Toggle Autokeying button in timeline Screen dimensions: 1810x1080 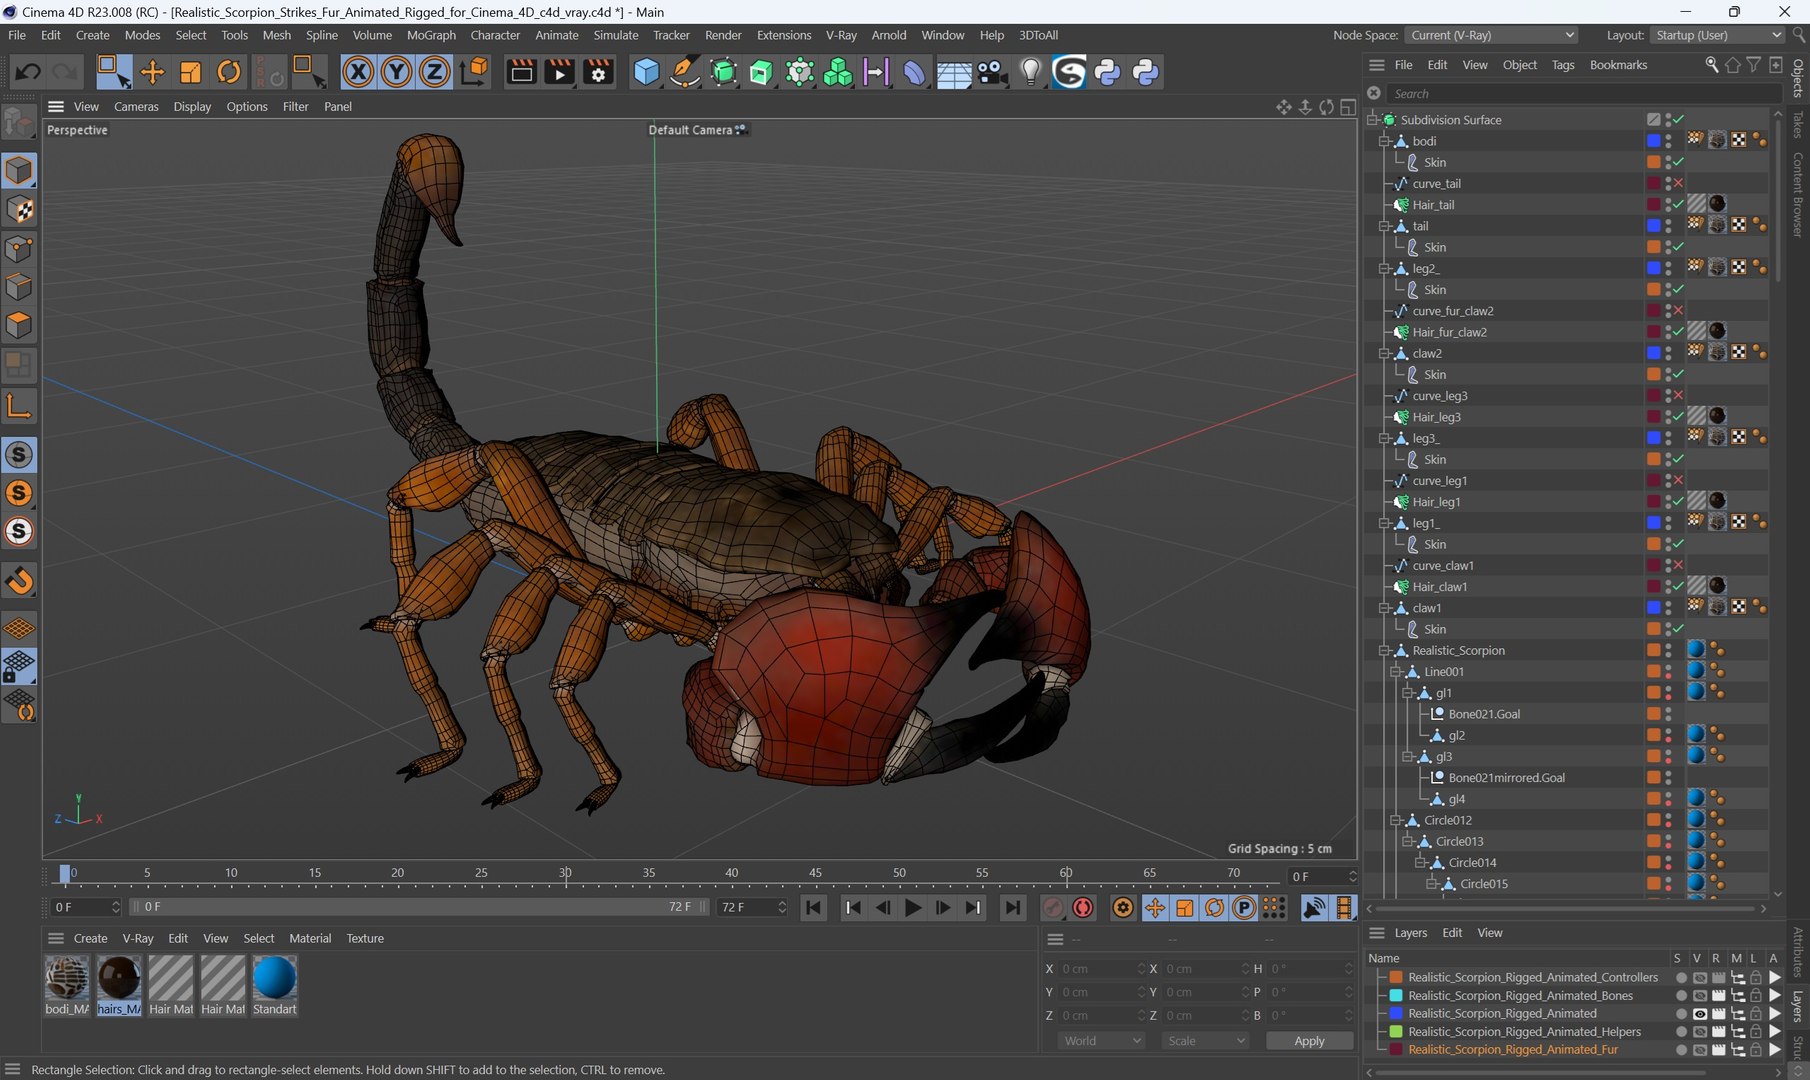(1083, 907)
